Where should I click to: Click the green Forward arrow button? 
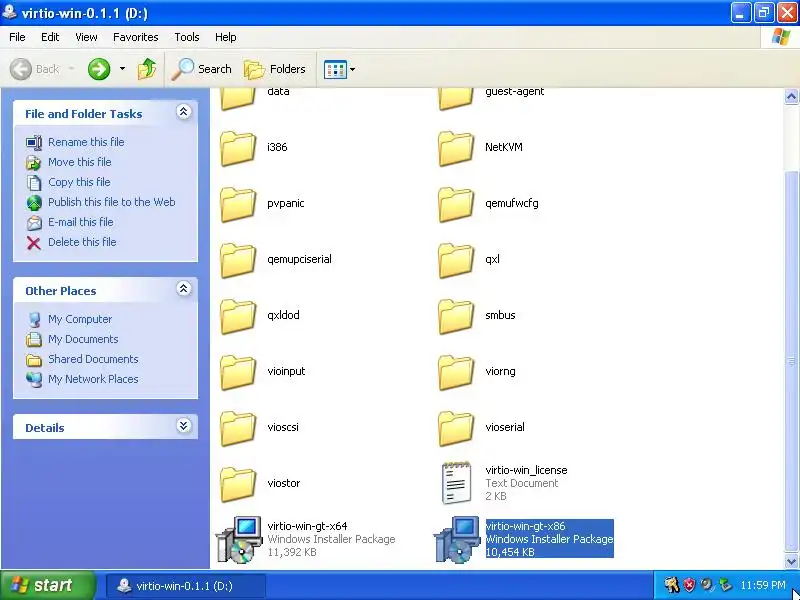99,69
